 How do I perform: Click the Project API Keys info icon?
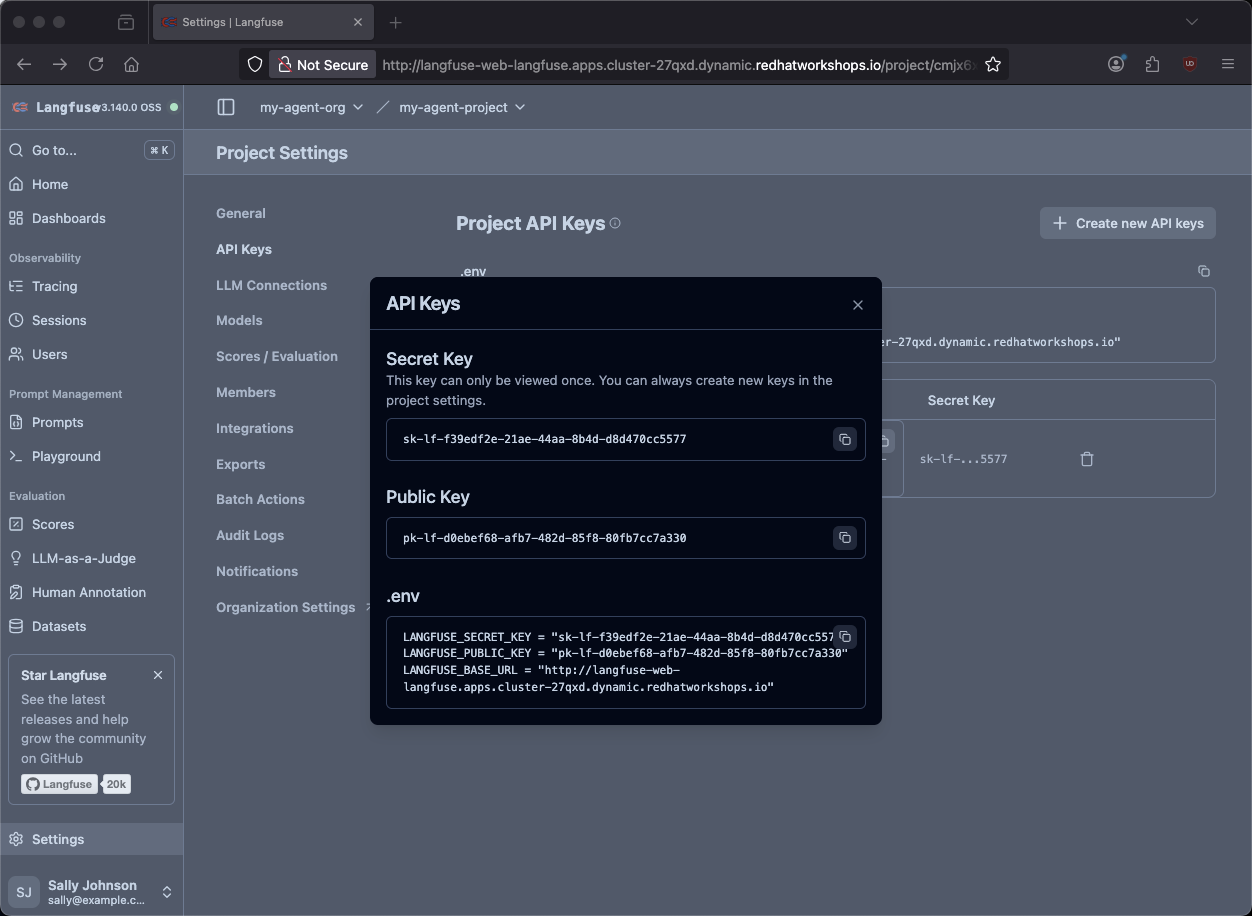coord(615,223)
